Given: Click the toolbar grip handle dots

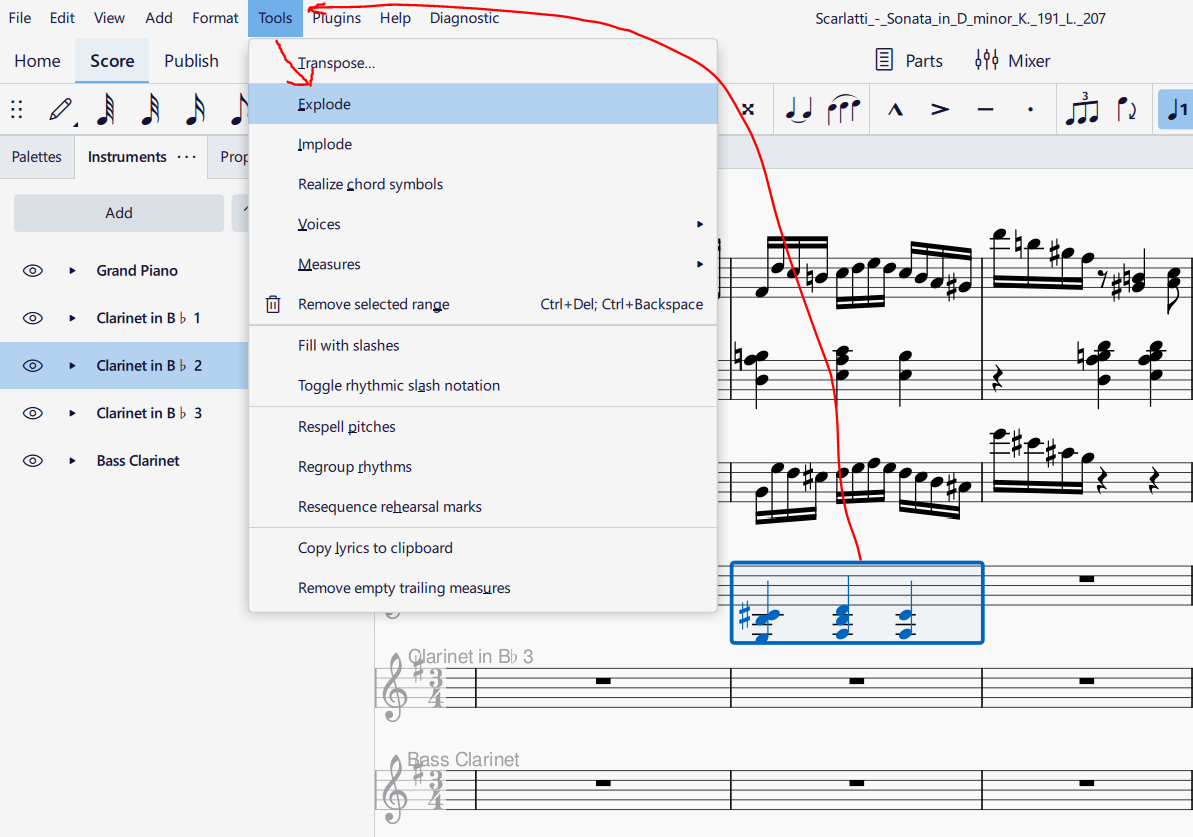Looking at the screenshot, I should pos(17,110).
